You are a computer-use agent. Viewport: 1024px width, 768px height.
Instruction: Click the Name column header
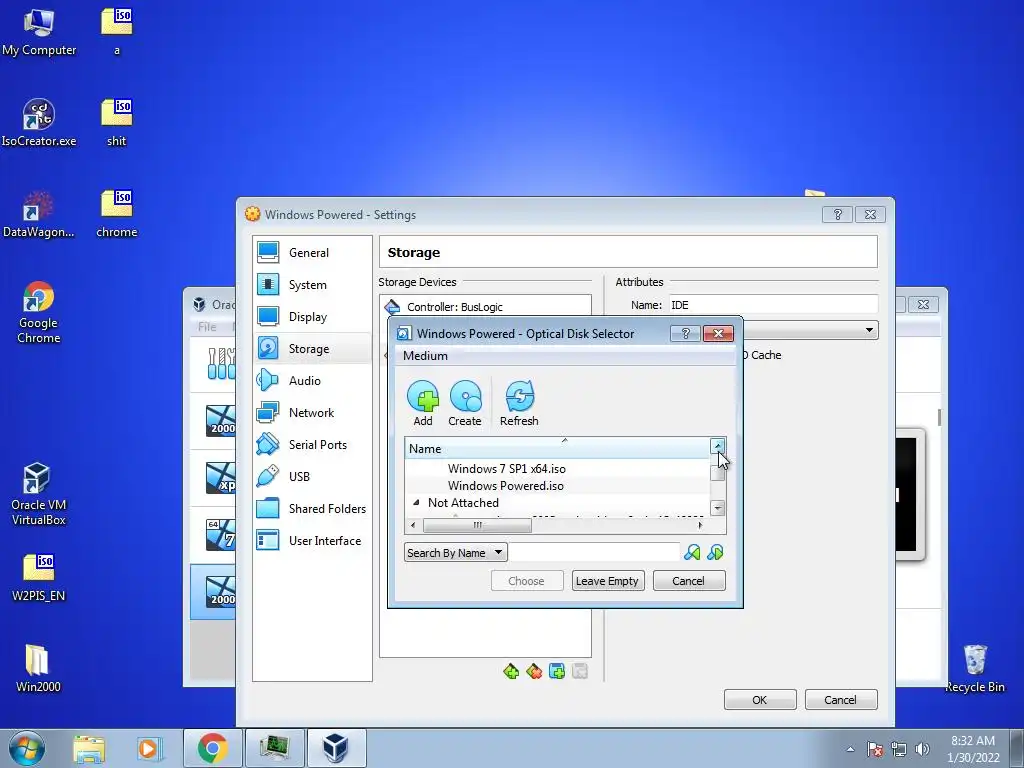tap(556, 449)
